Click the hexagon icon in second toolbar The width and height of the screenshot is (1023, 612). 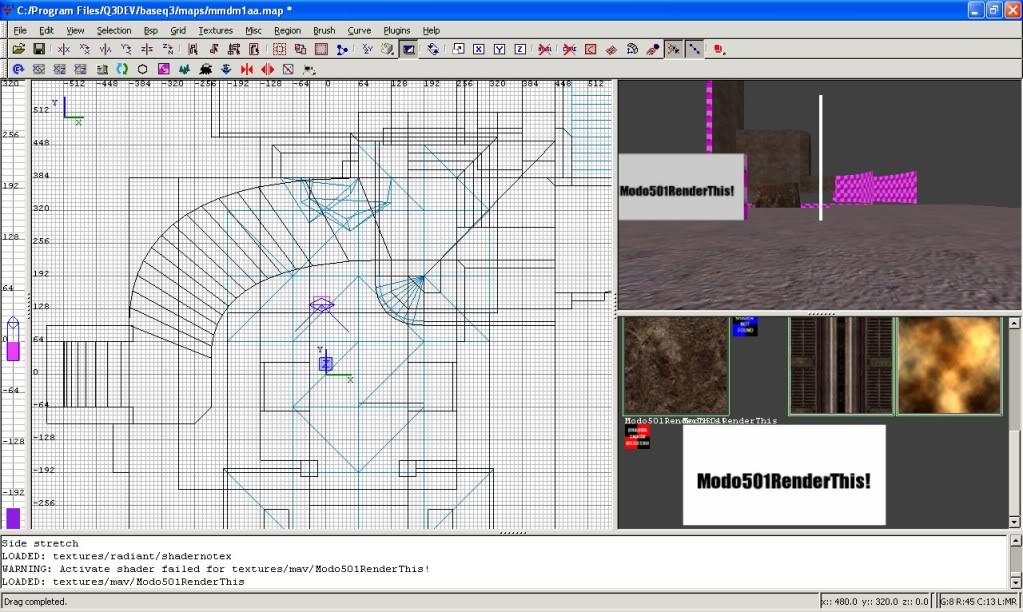point(142,69)
